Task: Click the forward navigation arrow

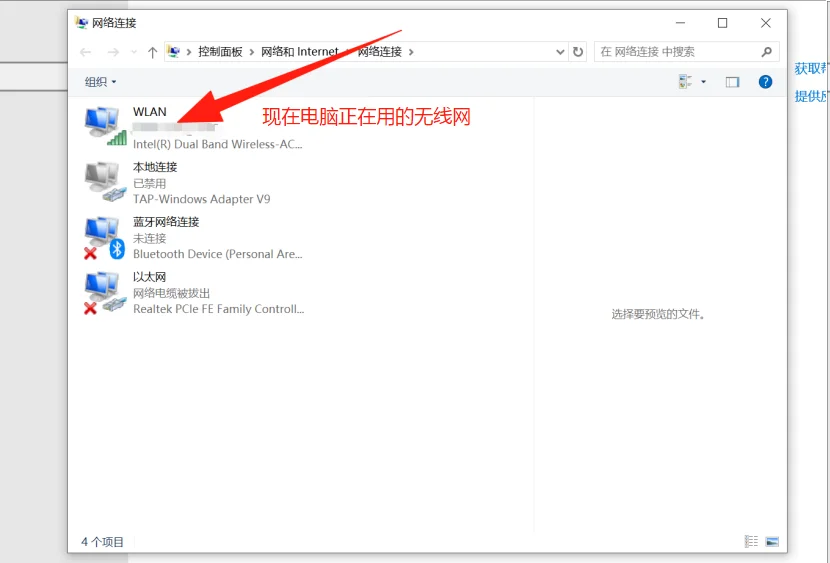Action: tap(113, 52)
